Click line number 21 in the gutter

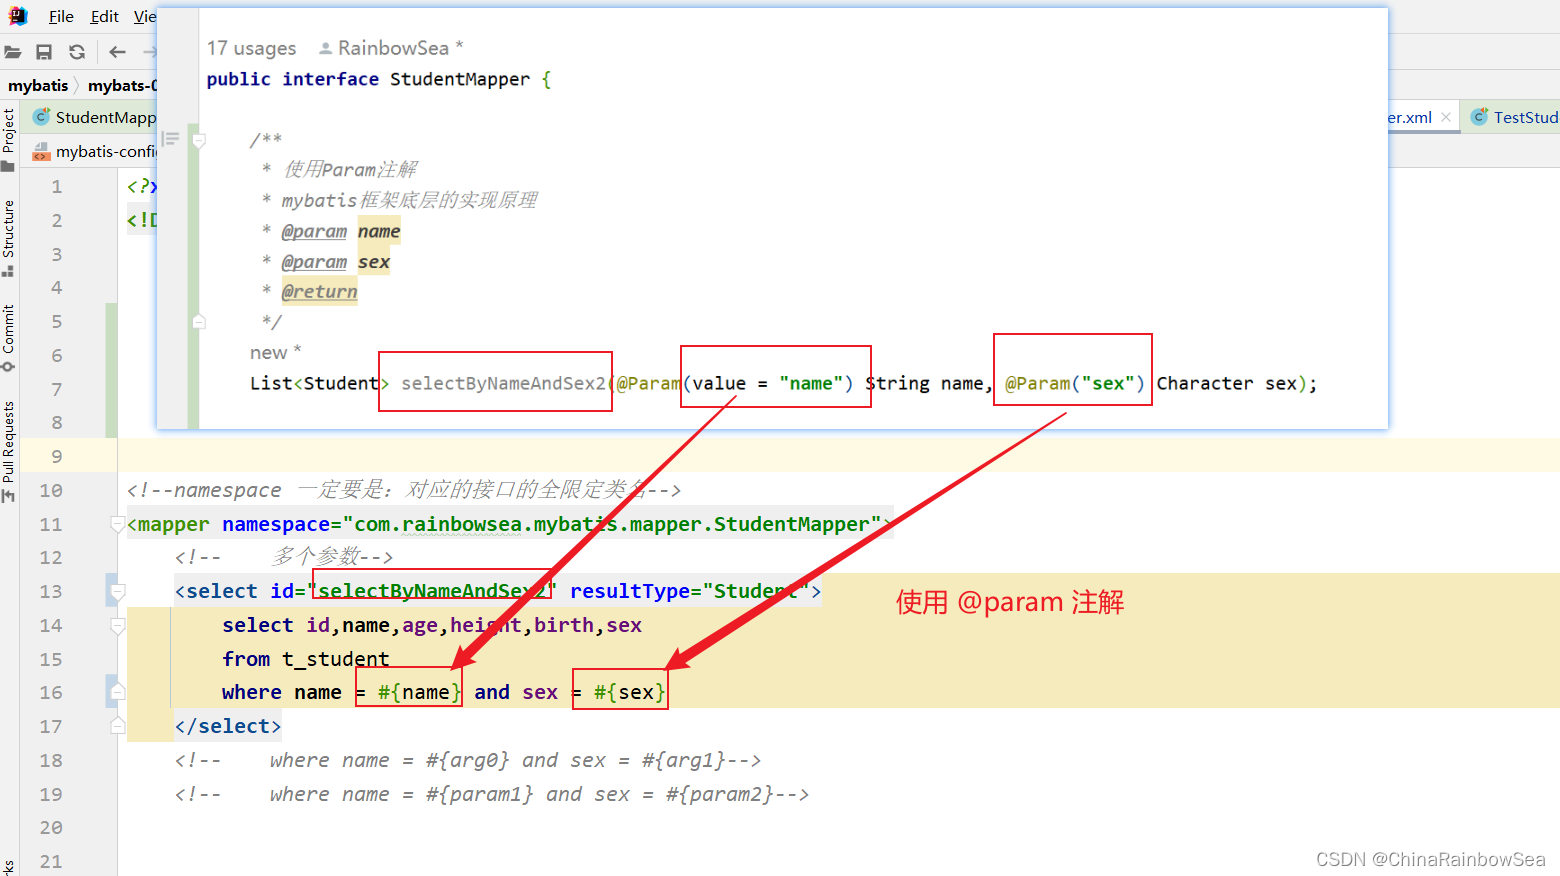pos(51,861)
